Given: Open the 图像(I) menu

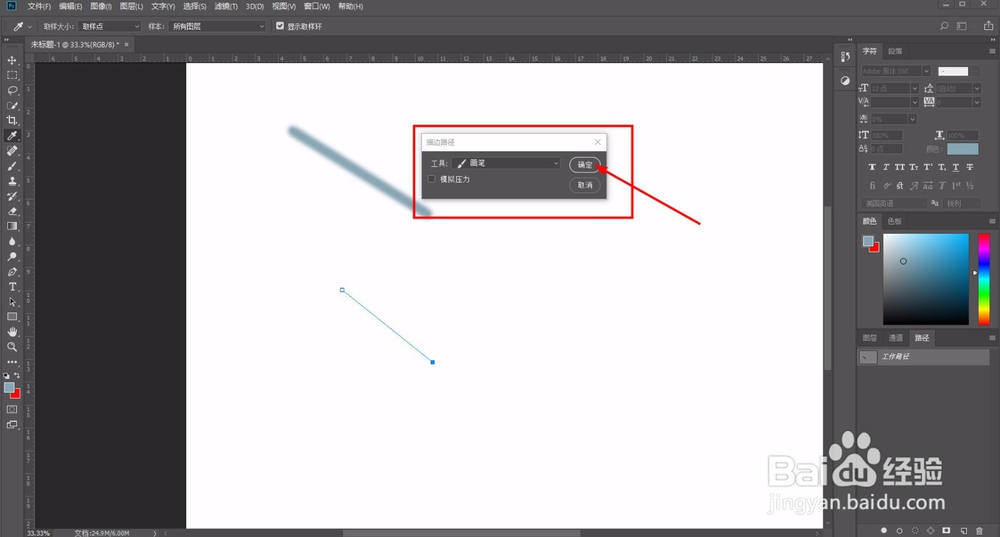Looking at the screenshot, I should tap(101, 6).
